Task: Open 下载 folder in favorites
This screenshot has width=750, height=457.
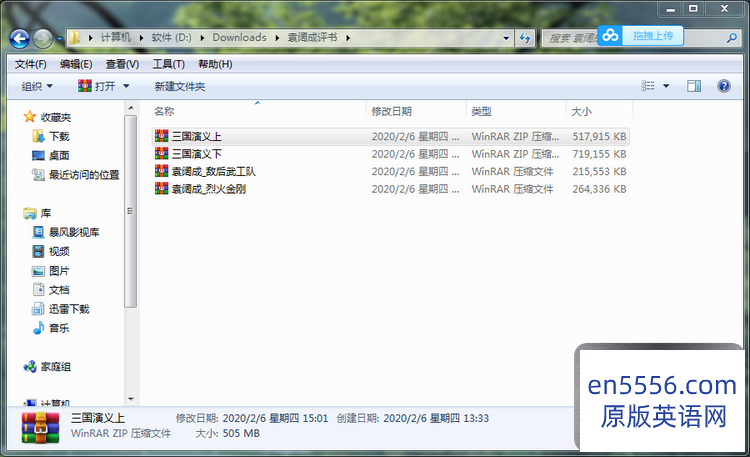Action: [59, 136]
